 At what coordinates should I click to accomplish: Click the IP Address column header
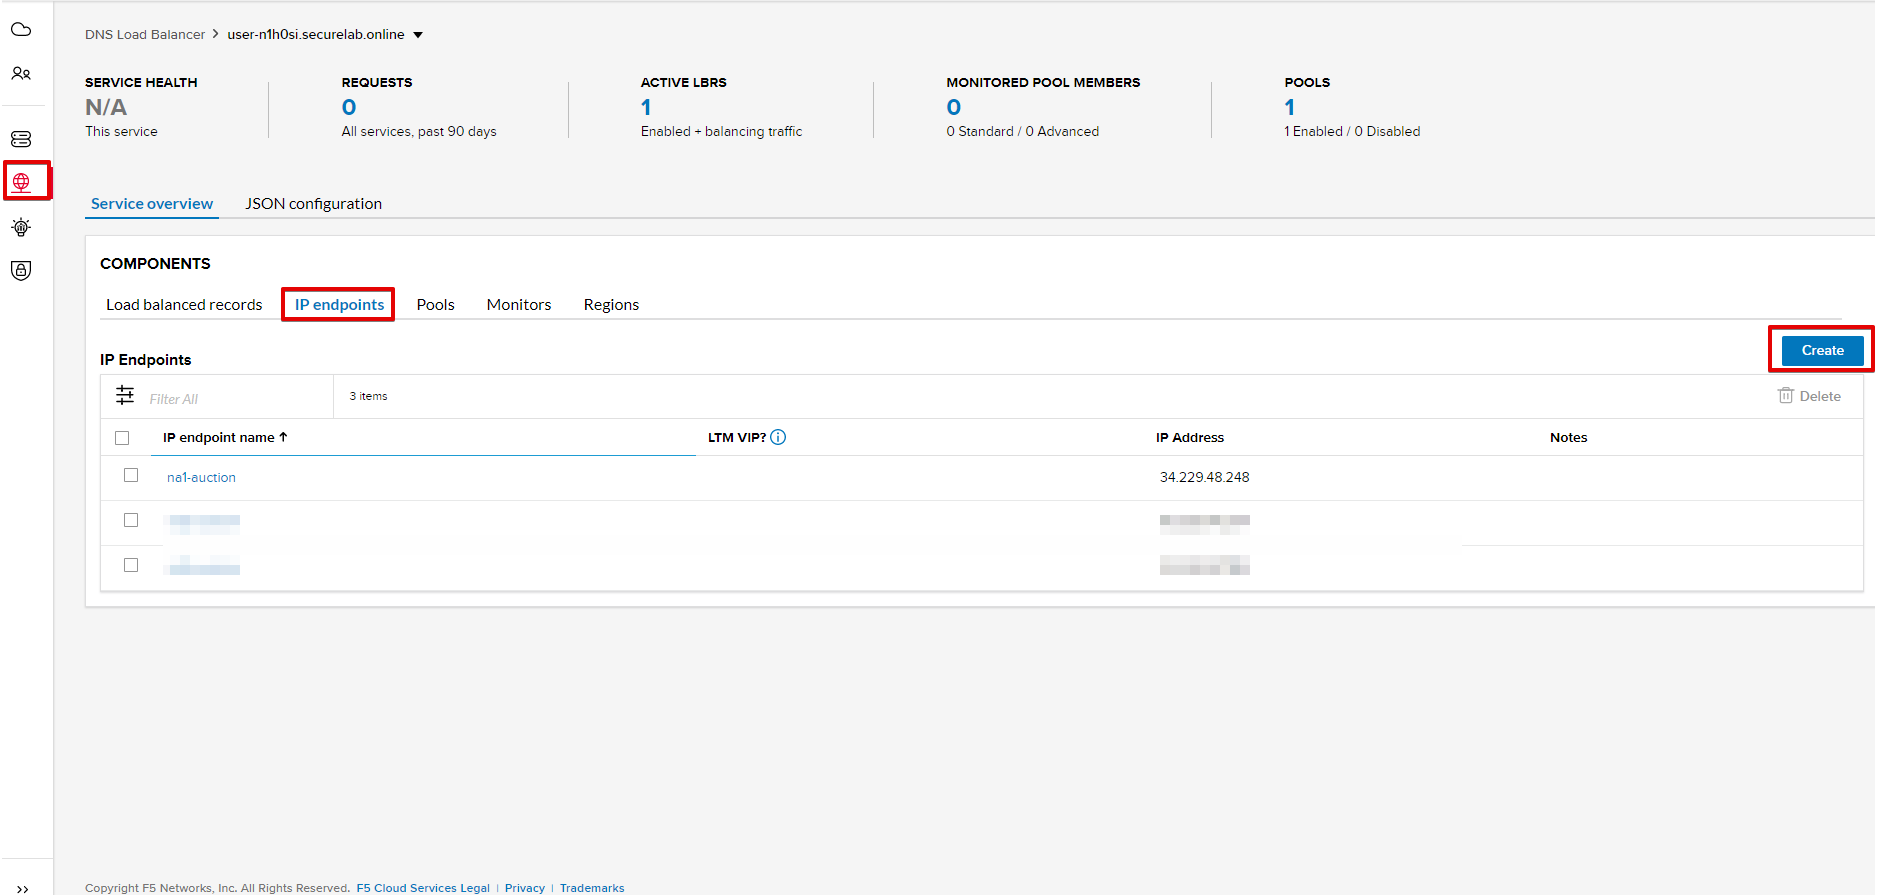click(x=1190, y=437)
